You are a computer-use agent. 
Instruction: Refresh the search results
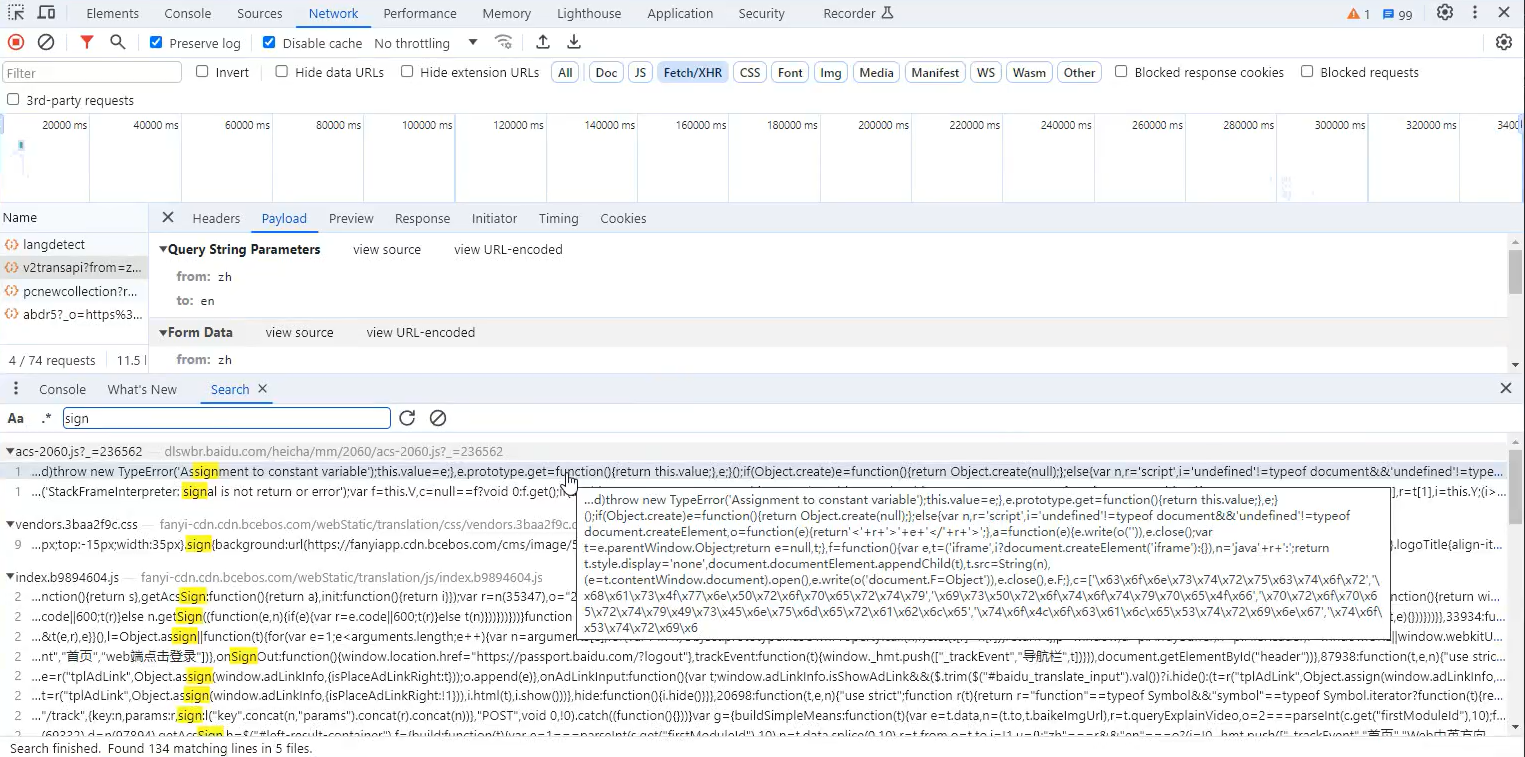(x=407, y=418)
